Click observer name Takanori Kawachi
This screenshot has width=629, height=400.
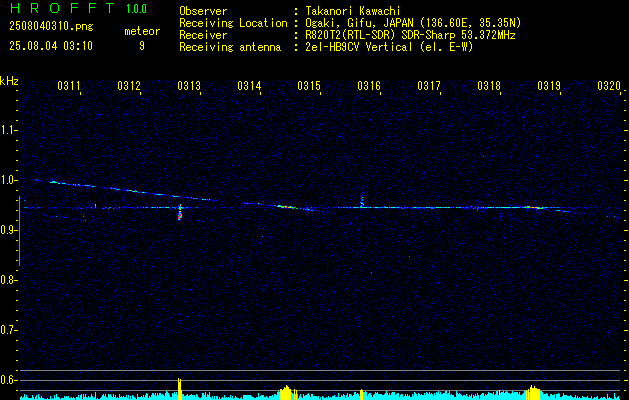click(353, 11)
